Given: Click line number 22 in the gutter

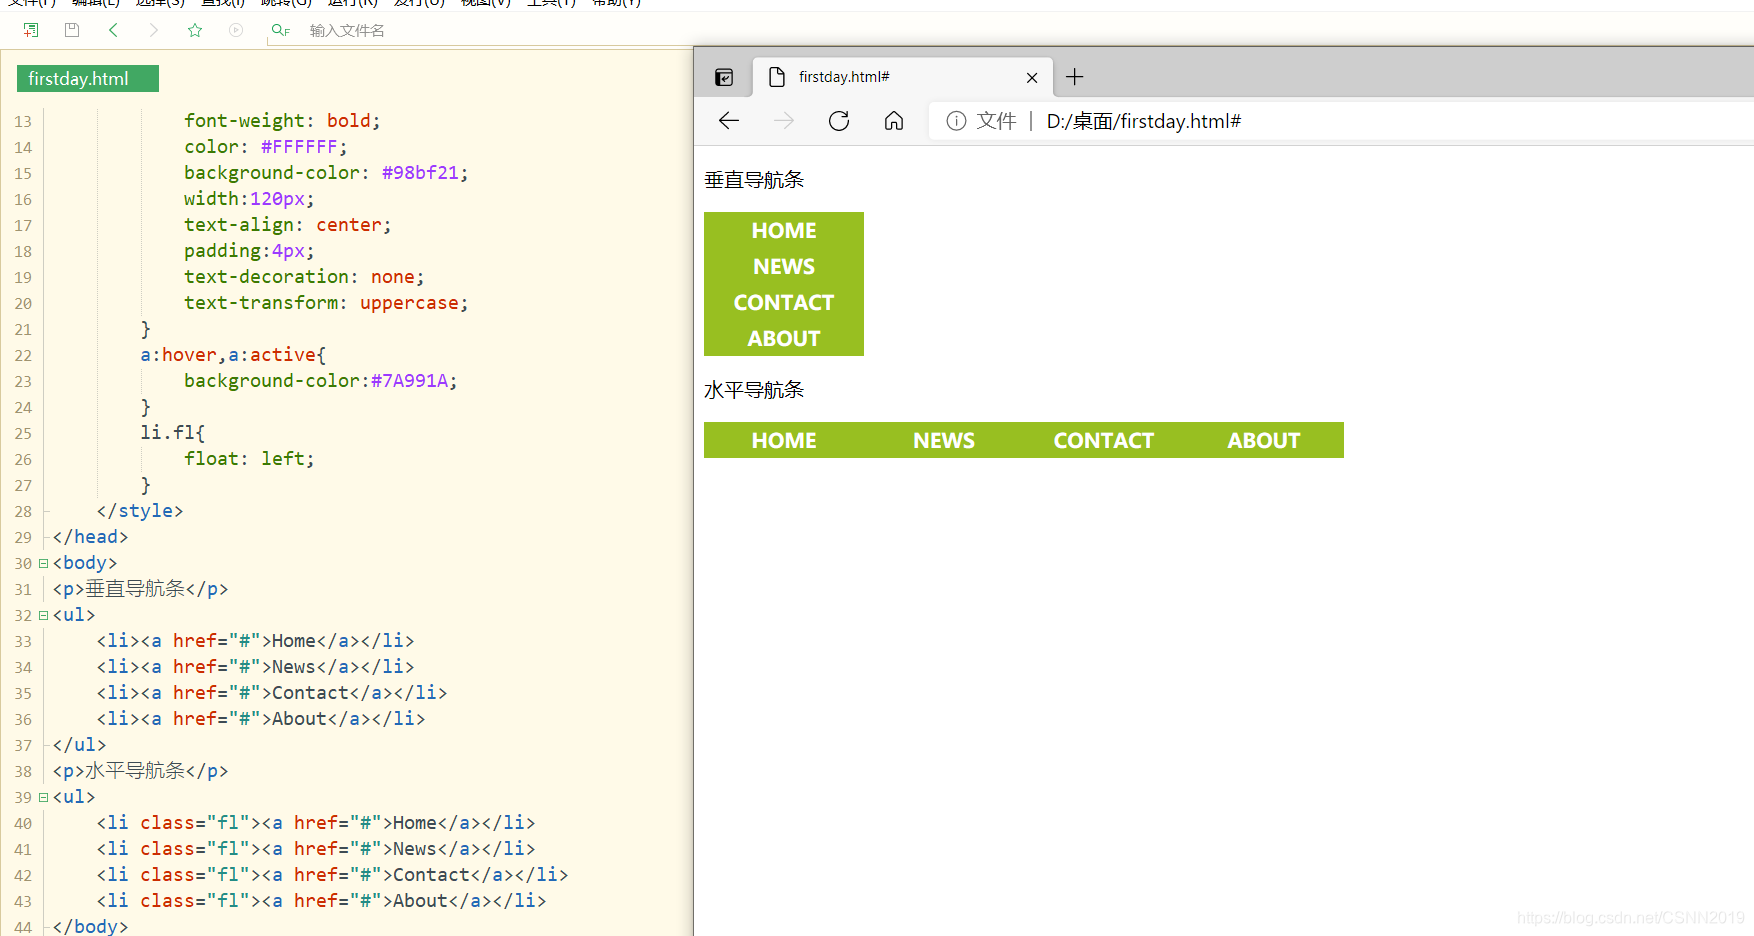Looking at the screenshot, I should 23,355.
